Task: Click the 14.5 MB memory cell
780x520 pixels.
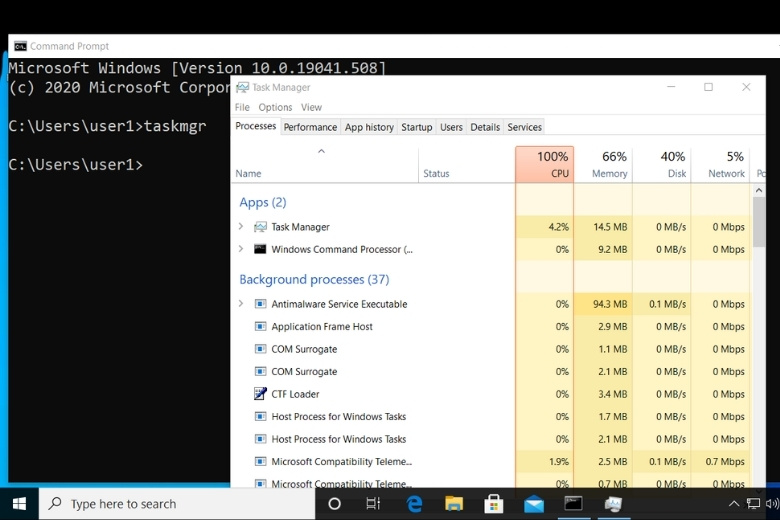Action: 603,227
